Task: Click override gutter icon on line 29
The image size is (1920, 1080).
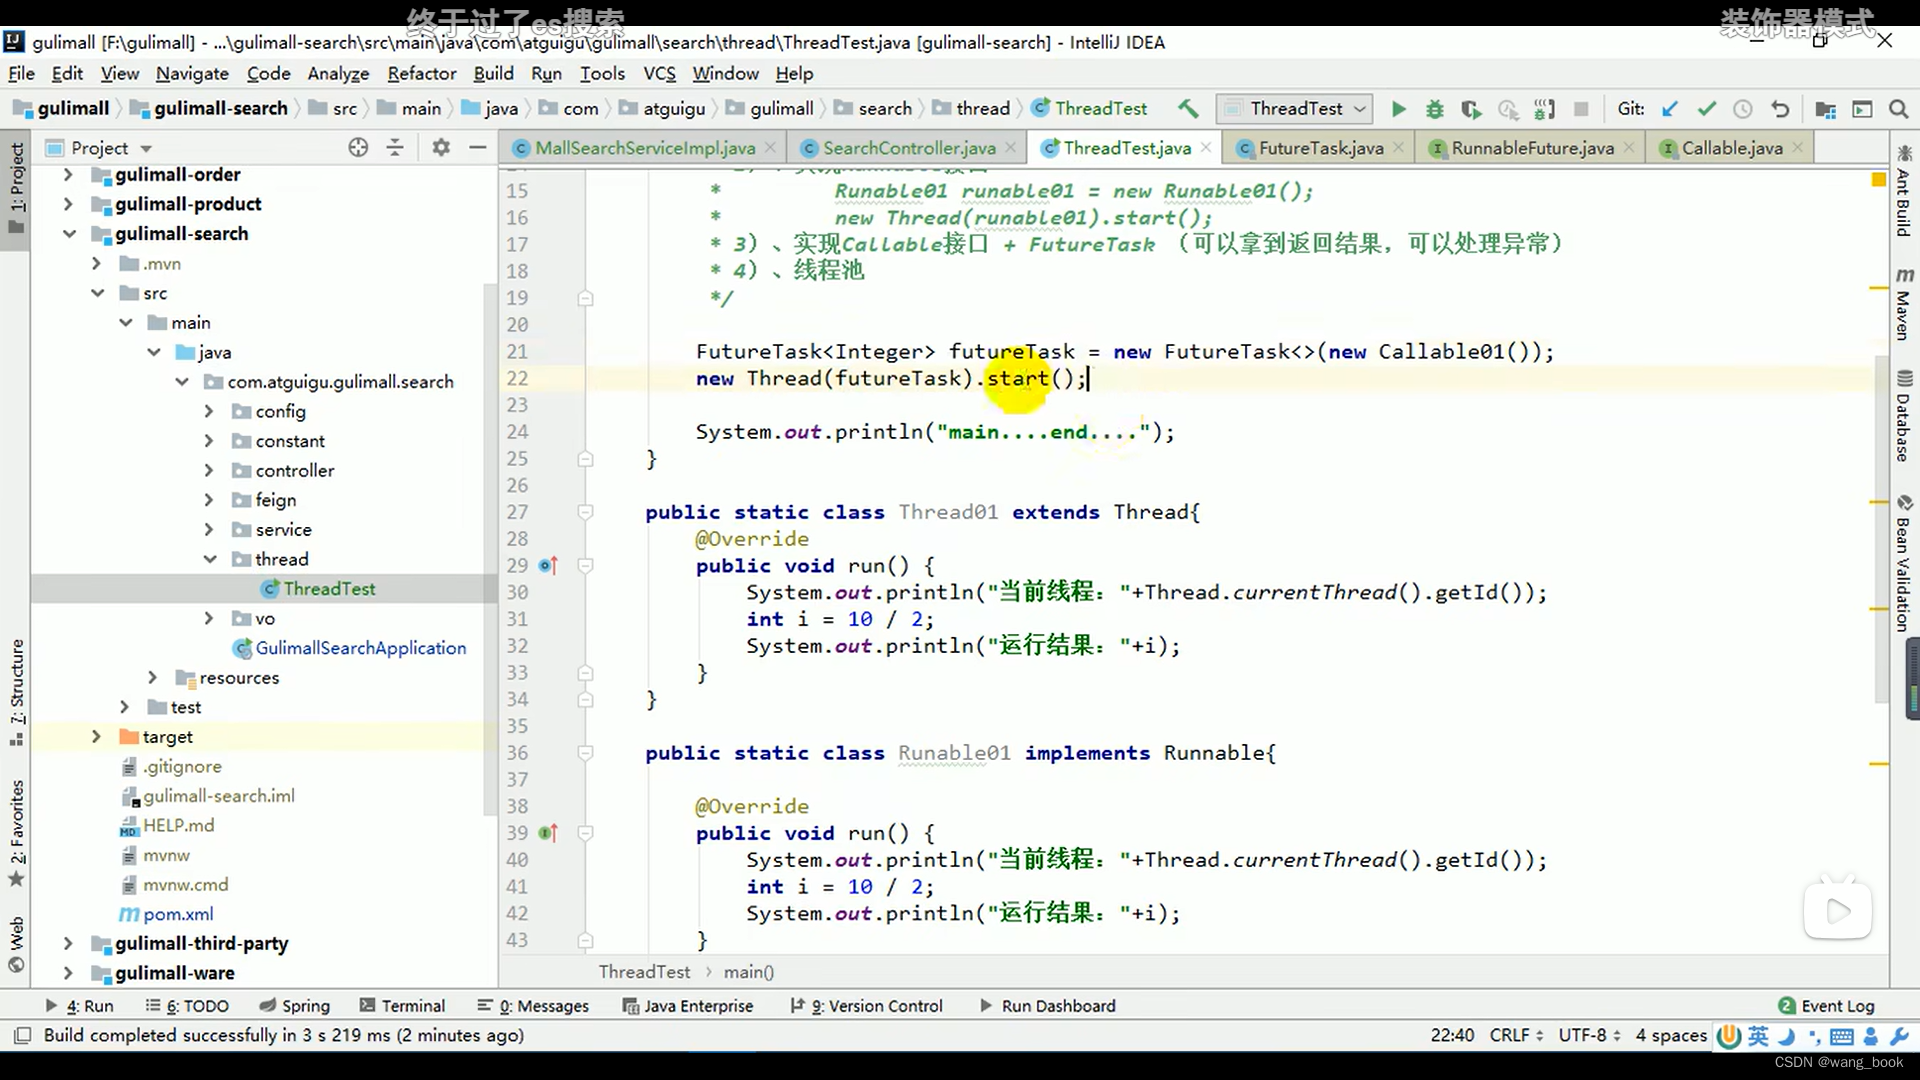Action: [548, 565]
